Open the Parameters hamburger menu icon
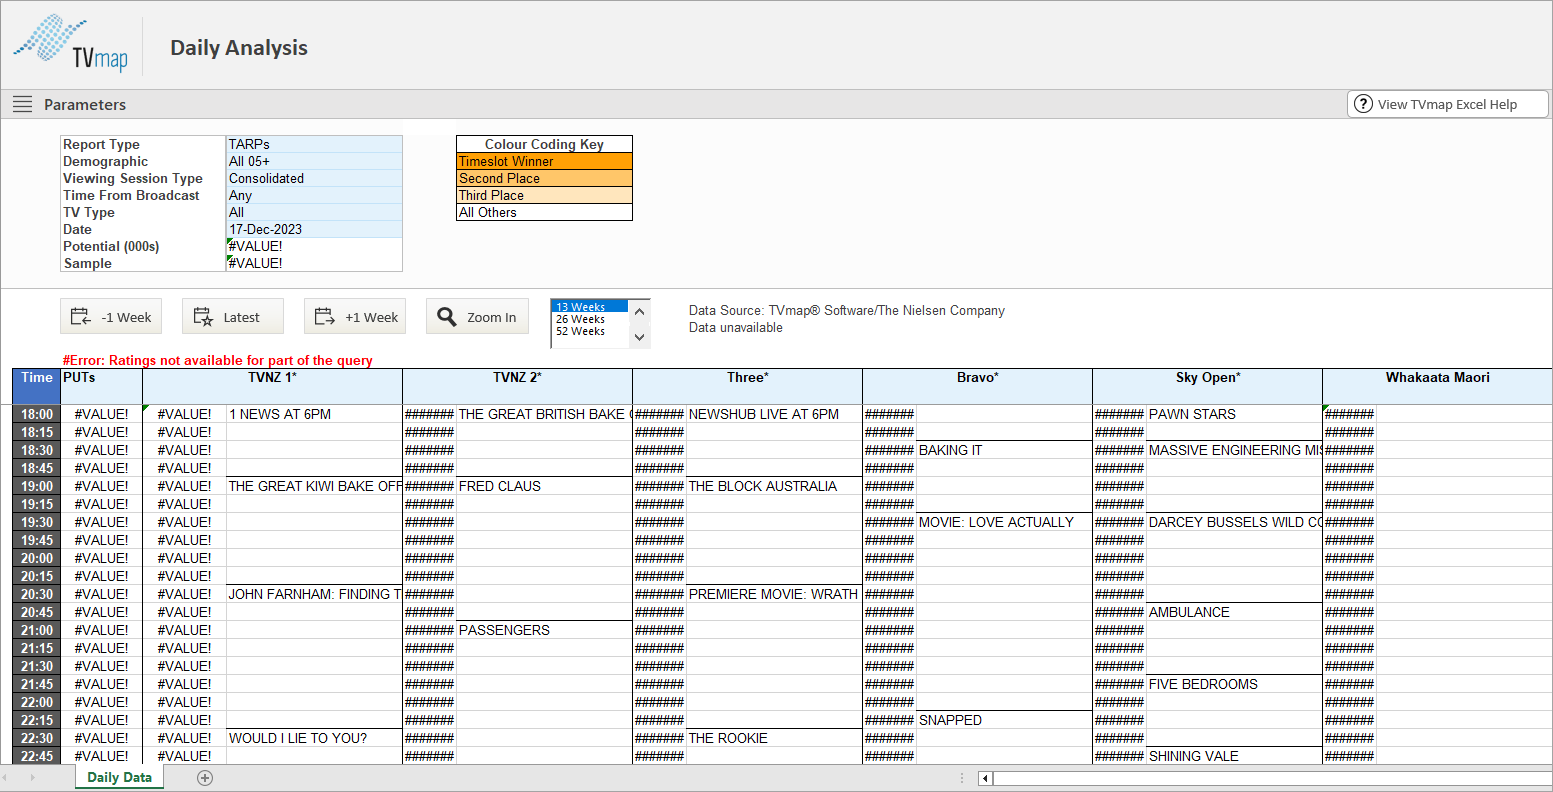Viewport: 1553px width, 792px height. click(x=22, y=104)
